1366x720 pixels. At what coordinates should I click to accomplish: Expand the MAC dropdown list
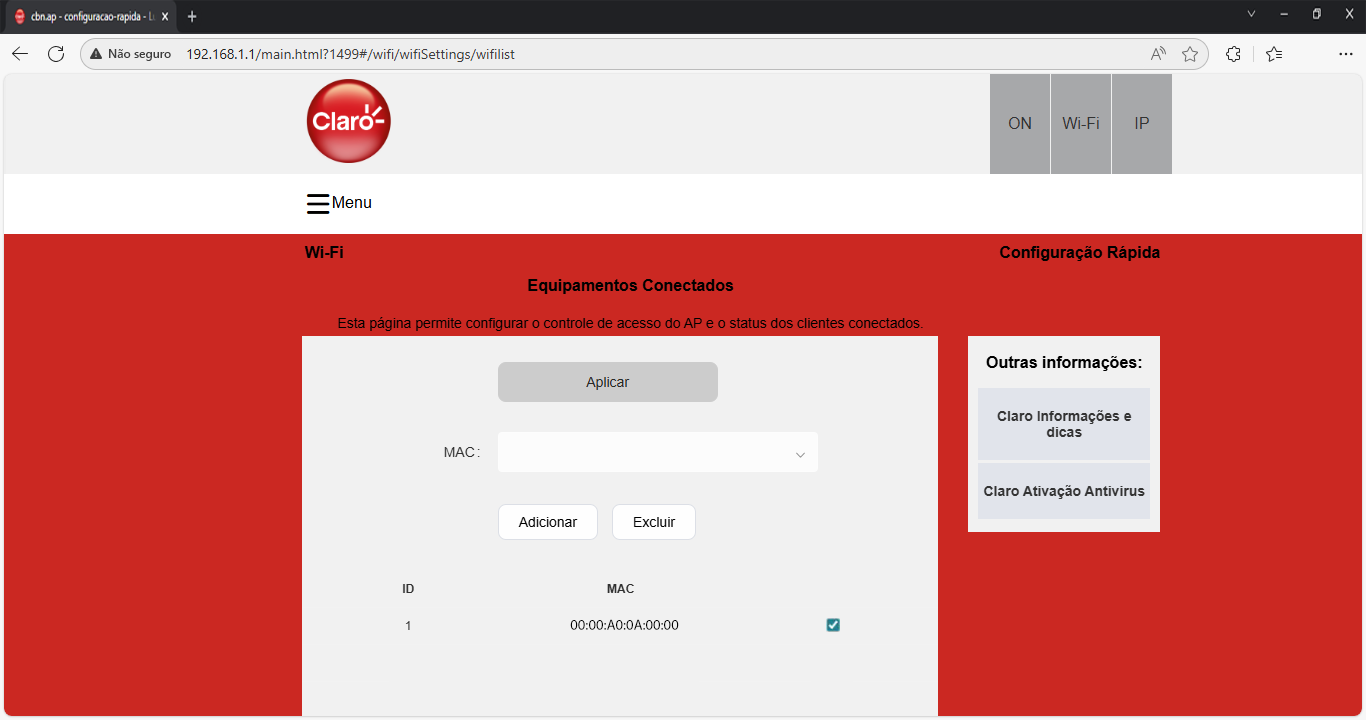799,454
